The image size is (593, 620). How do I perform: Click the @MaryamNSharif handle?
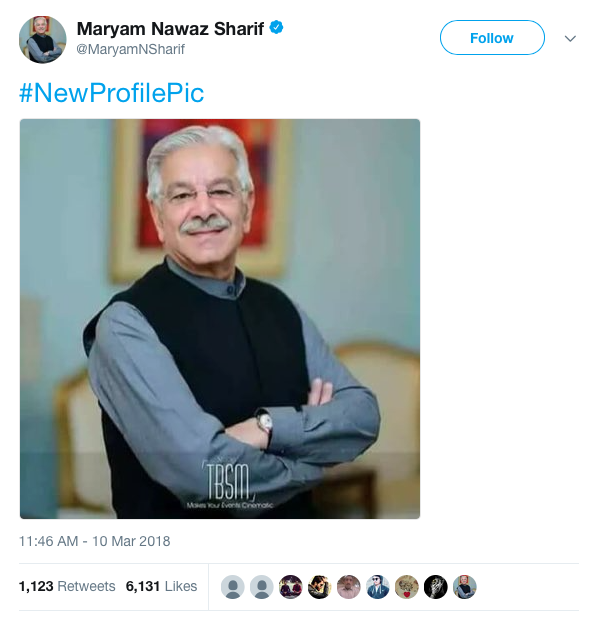(x=130, y=49)
